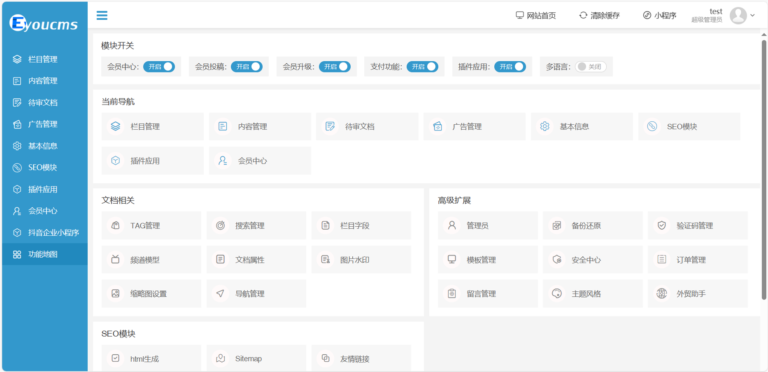Click the page vertical scrollbar
The height and width of the screenshot is (372, 768).
[764, 169]
